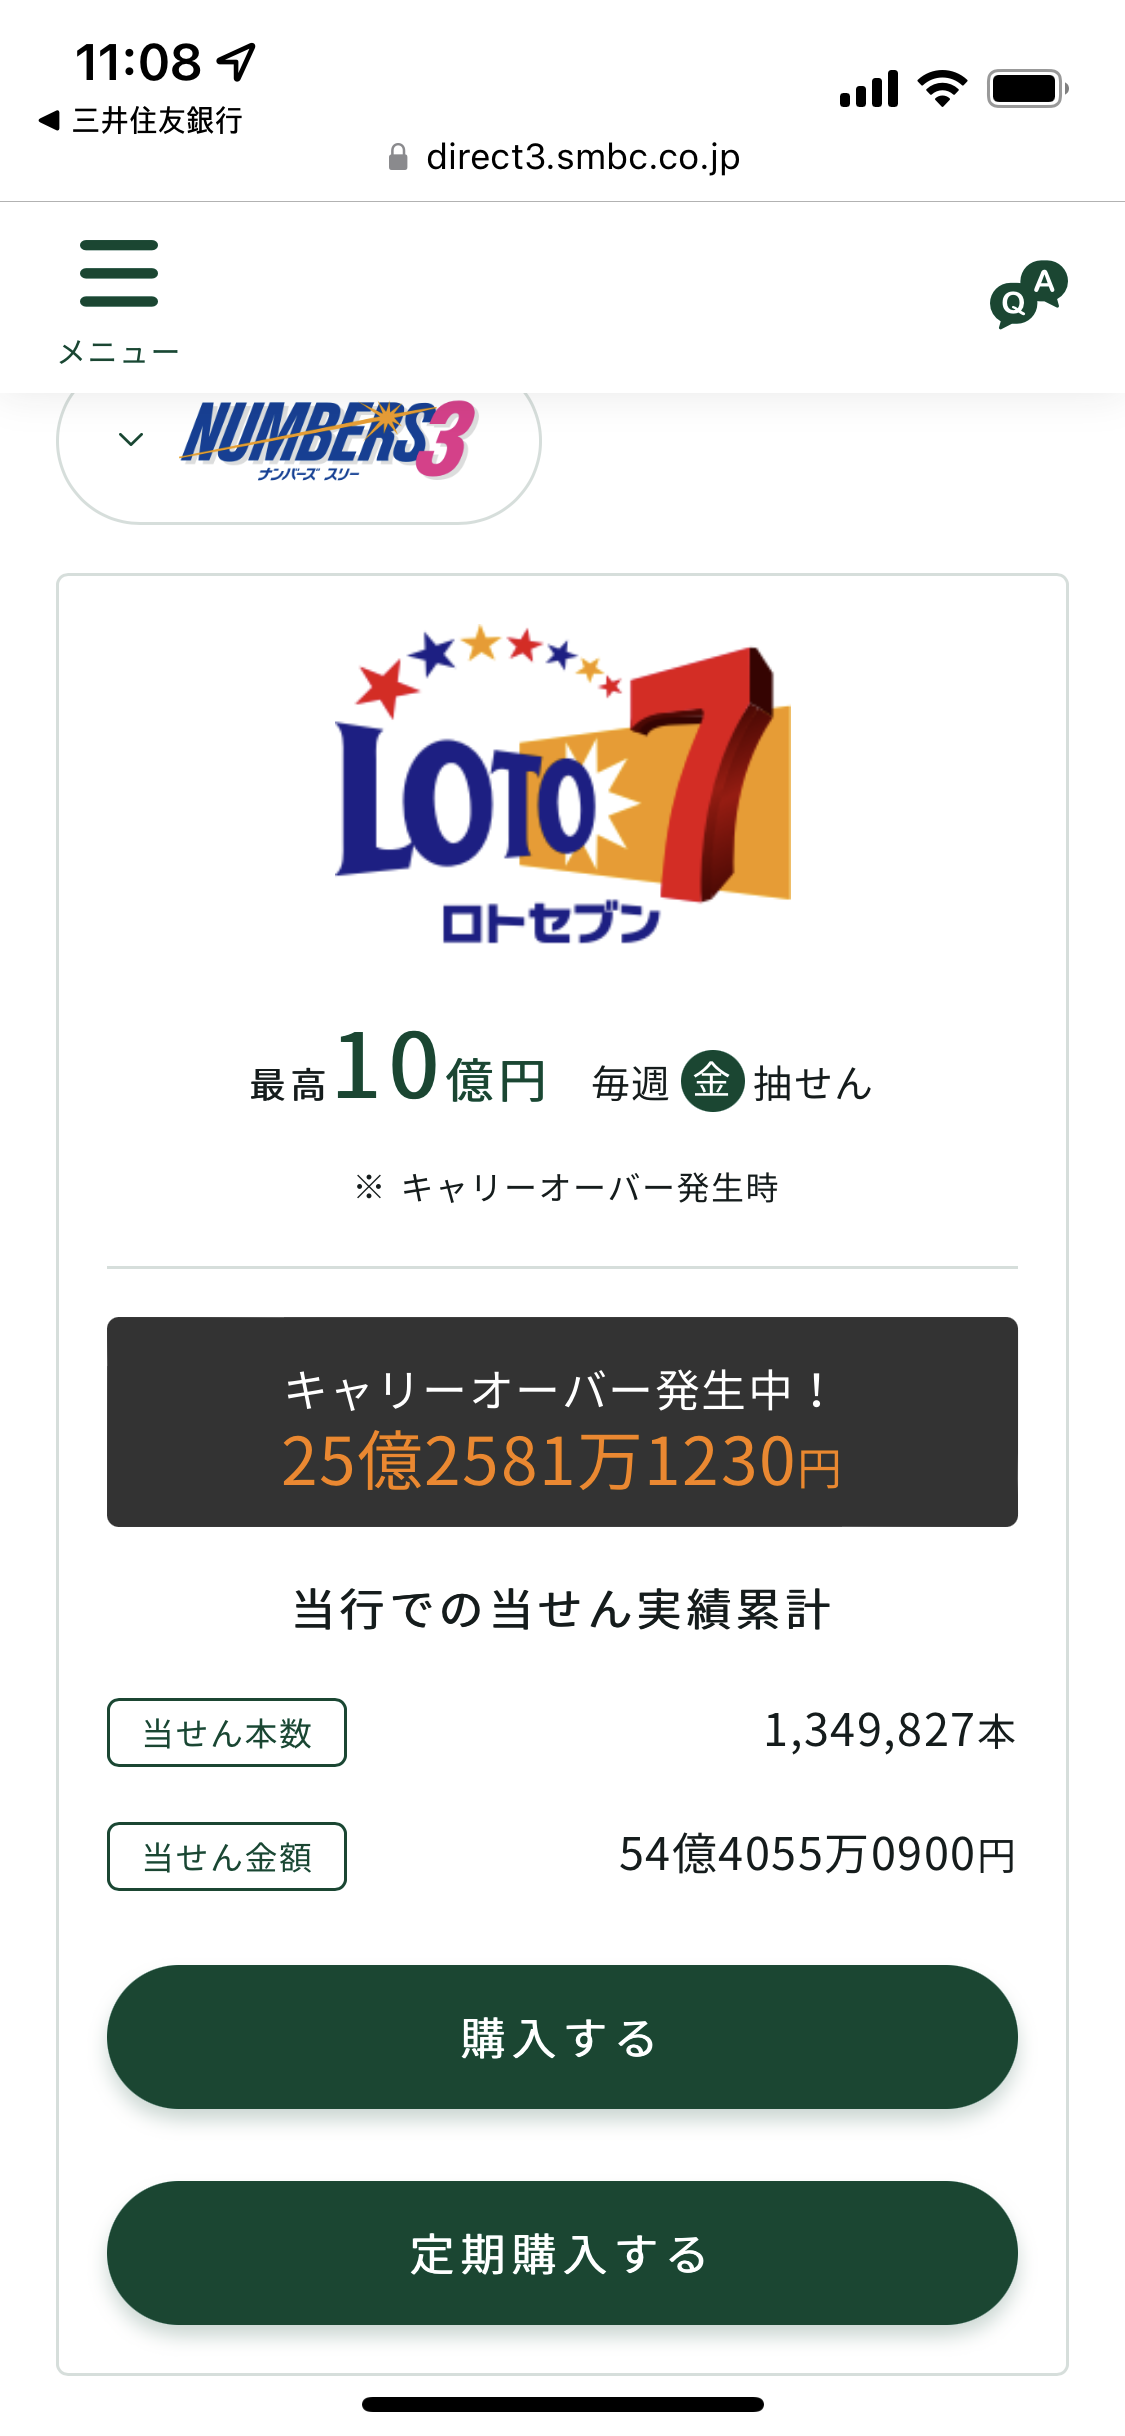Tap the Wi-Fi status icon
Image resolution: width=1125 pixels, height=2436 pixels.
coord(942,89)
